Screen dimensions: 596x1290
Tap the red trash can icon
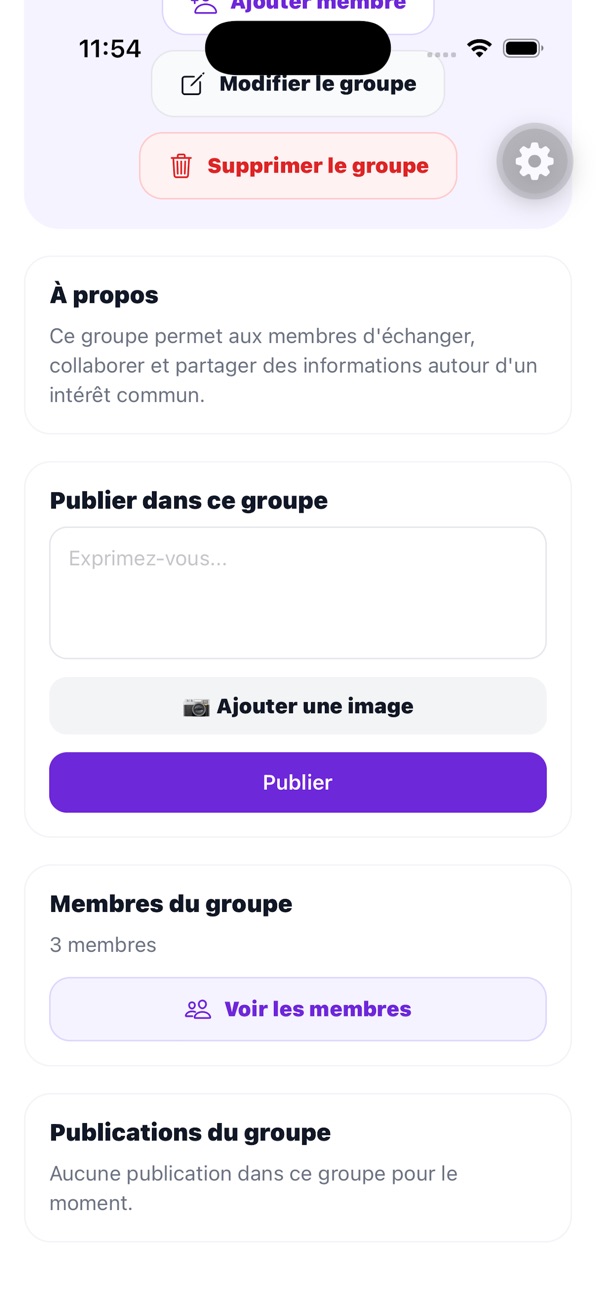click(181, 166)
